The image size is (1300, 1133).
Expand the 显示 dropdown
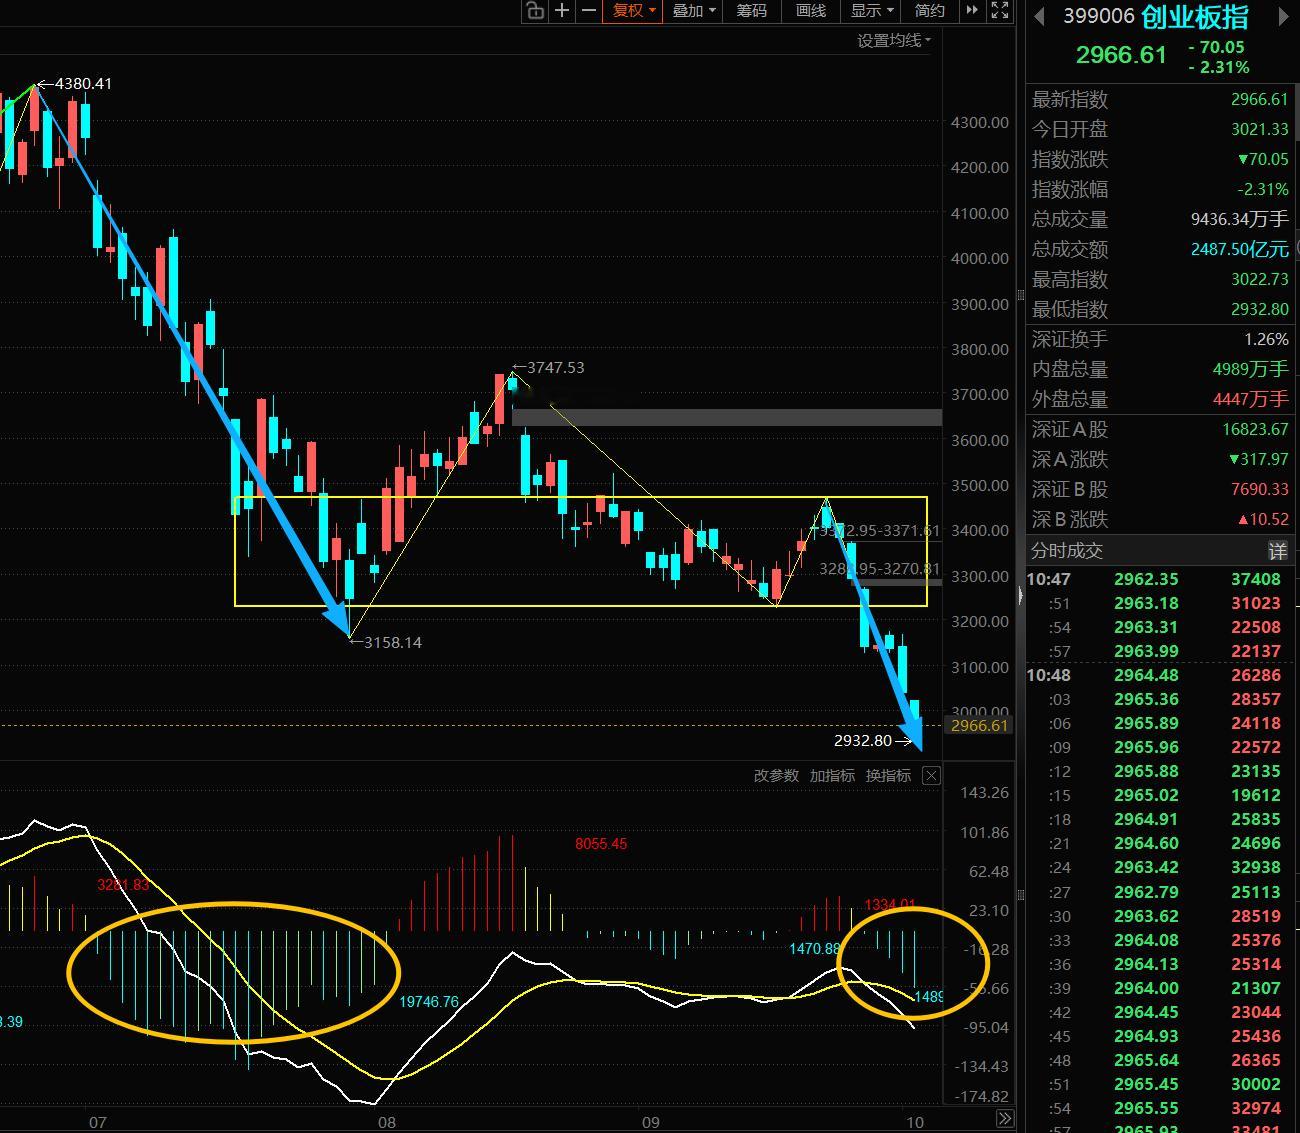[x=870, y=11]
